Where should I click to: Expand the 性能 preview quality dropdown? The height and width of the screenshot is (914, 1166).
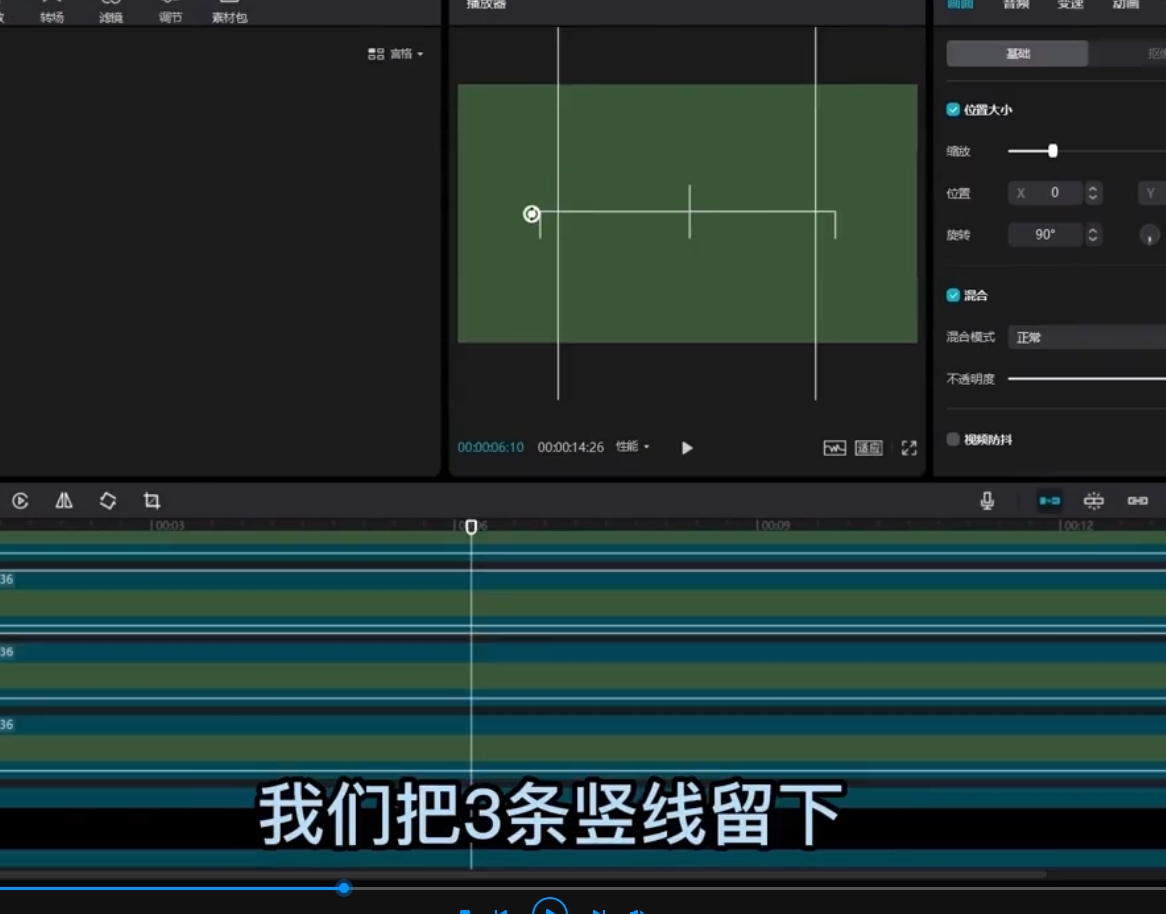[x=632, y=447]
